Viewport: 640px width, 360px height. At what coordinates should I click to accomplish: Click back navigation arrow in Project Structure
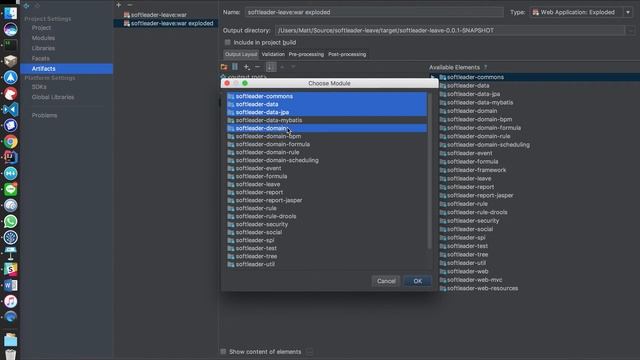[x=27, y=6]
